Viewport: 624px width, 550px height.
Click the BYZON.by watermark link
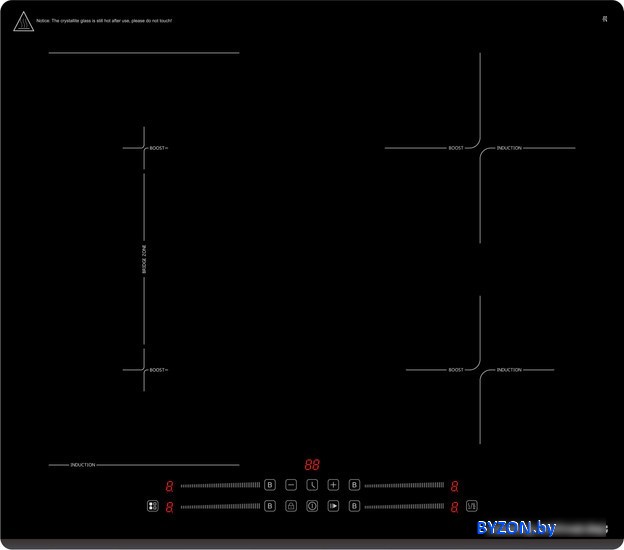click(x=516, y=528)
